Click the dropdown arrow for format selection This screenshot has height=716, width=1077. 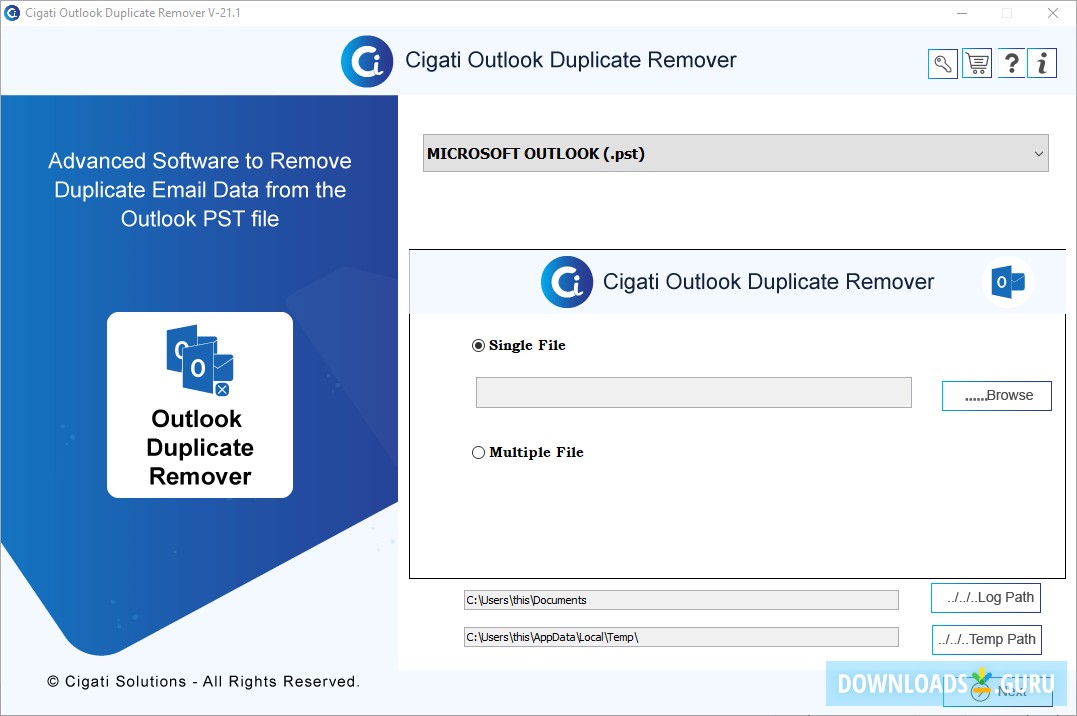1037,153
